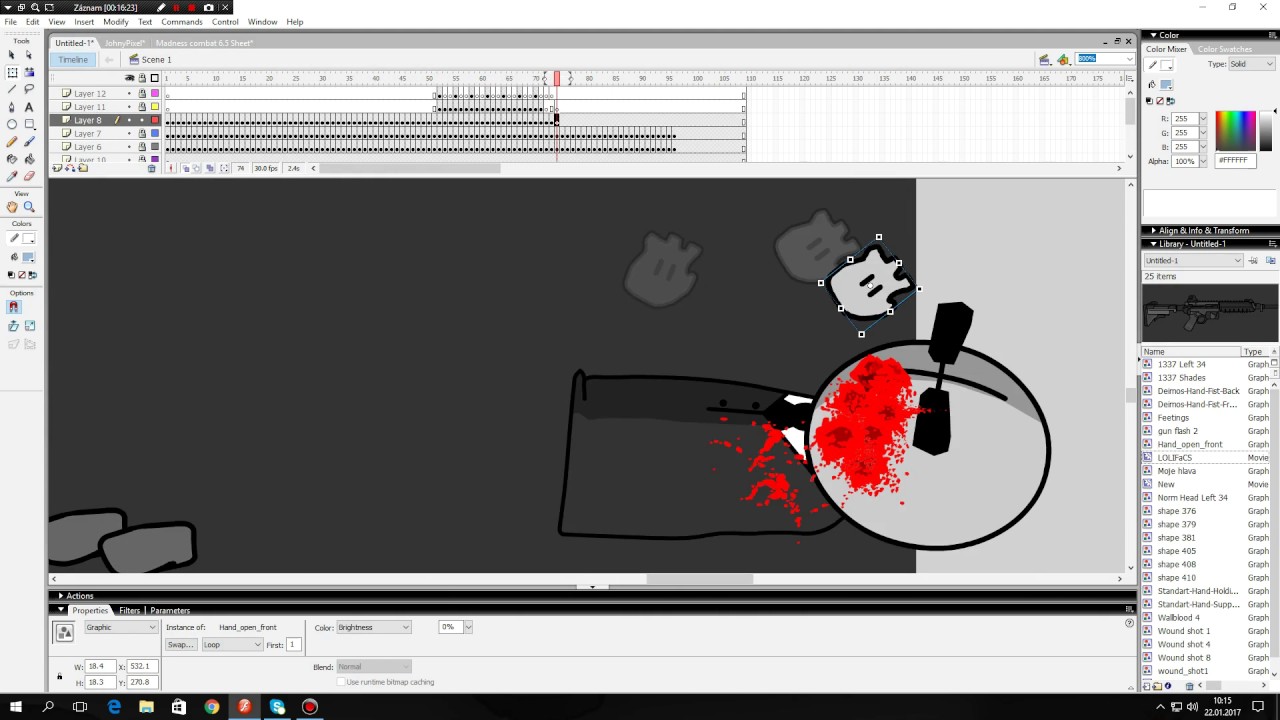Select the Paint Bucket tool
This screenshot has height=720, width=1280.
coord(29,158)
